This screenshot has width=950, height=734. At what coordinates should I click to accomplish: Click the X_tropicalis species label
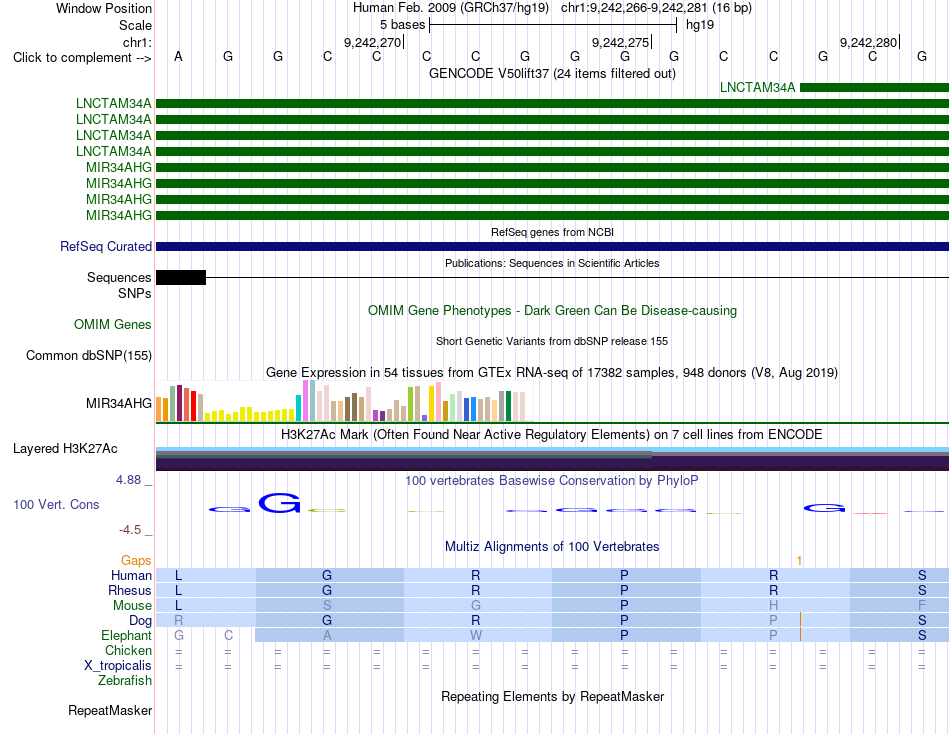118,666
